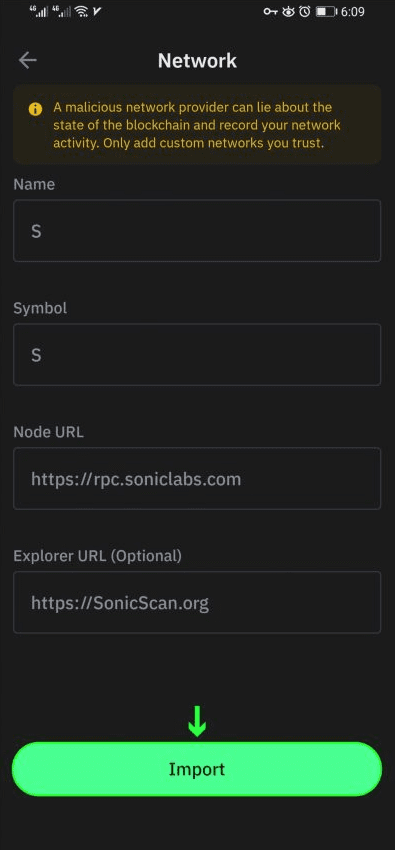395x850 pixels.
Task: Tap the eye comfort status icon
Action: point(288,11)
